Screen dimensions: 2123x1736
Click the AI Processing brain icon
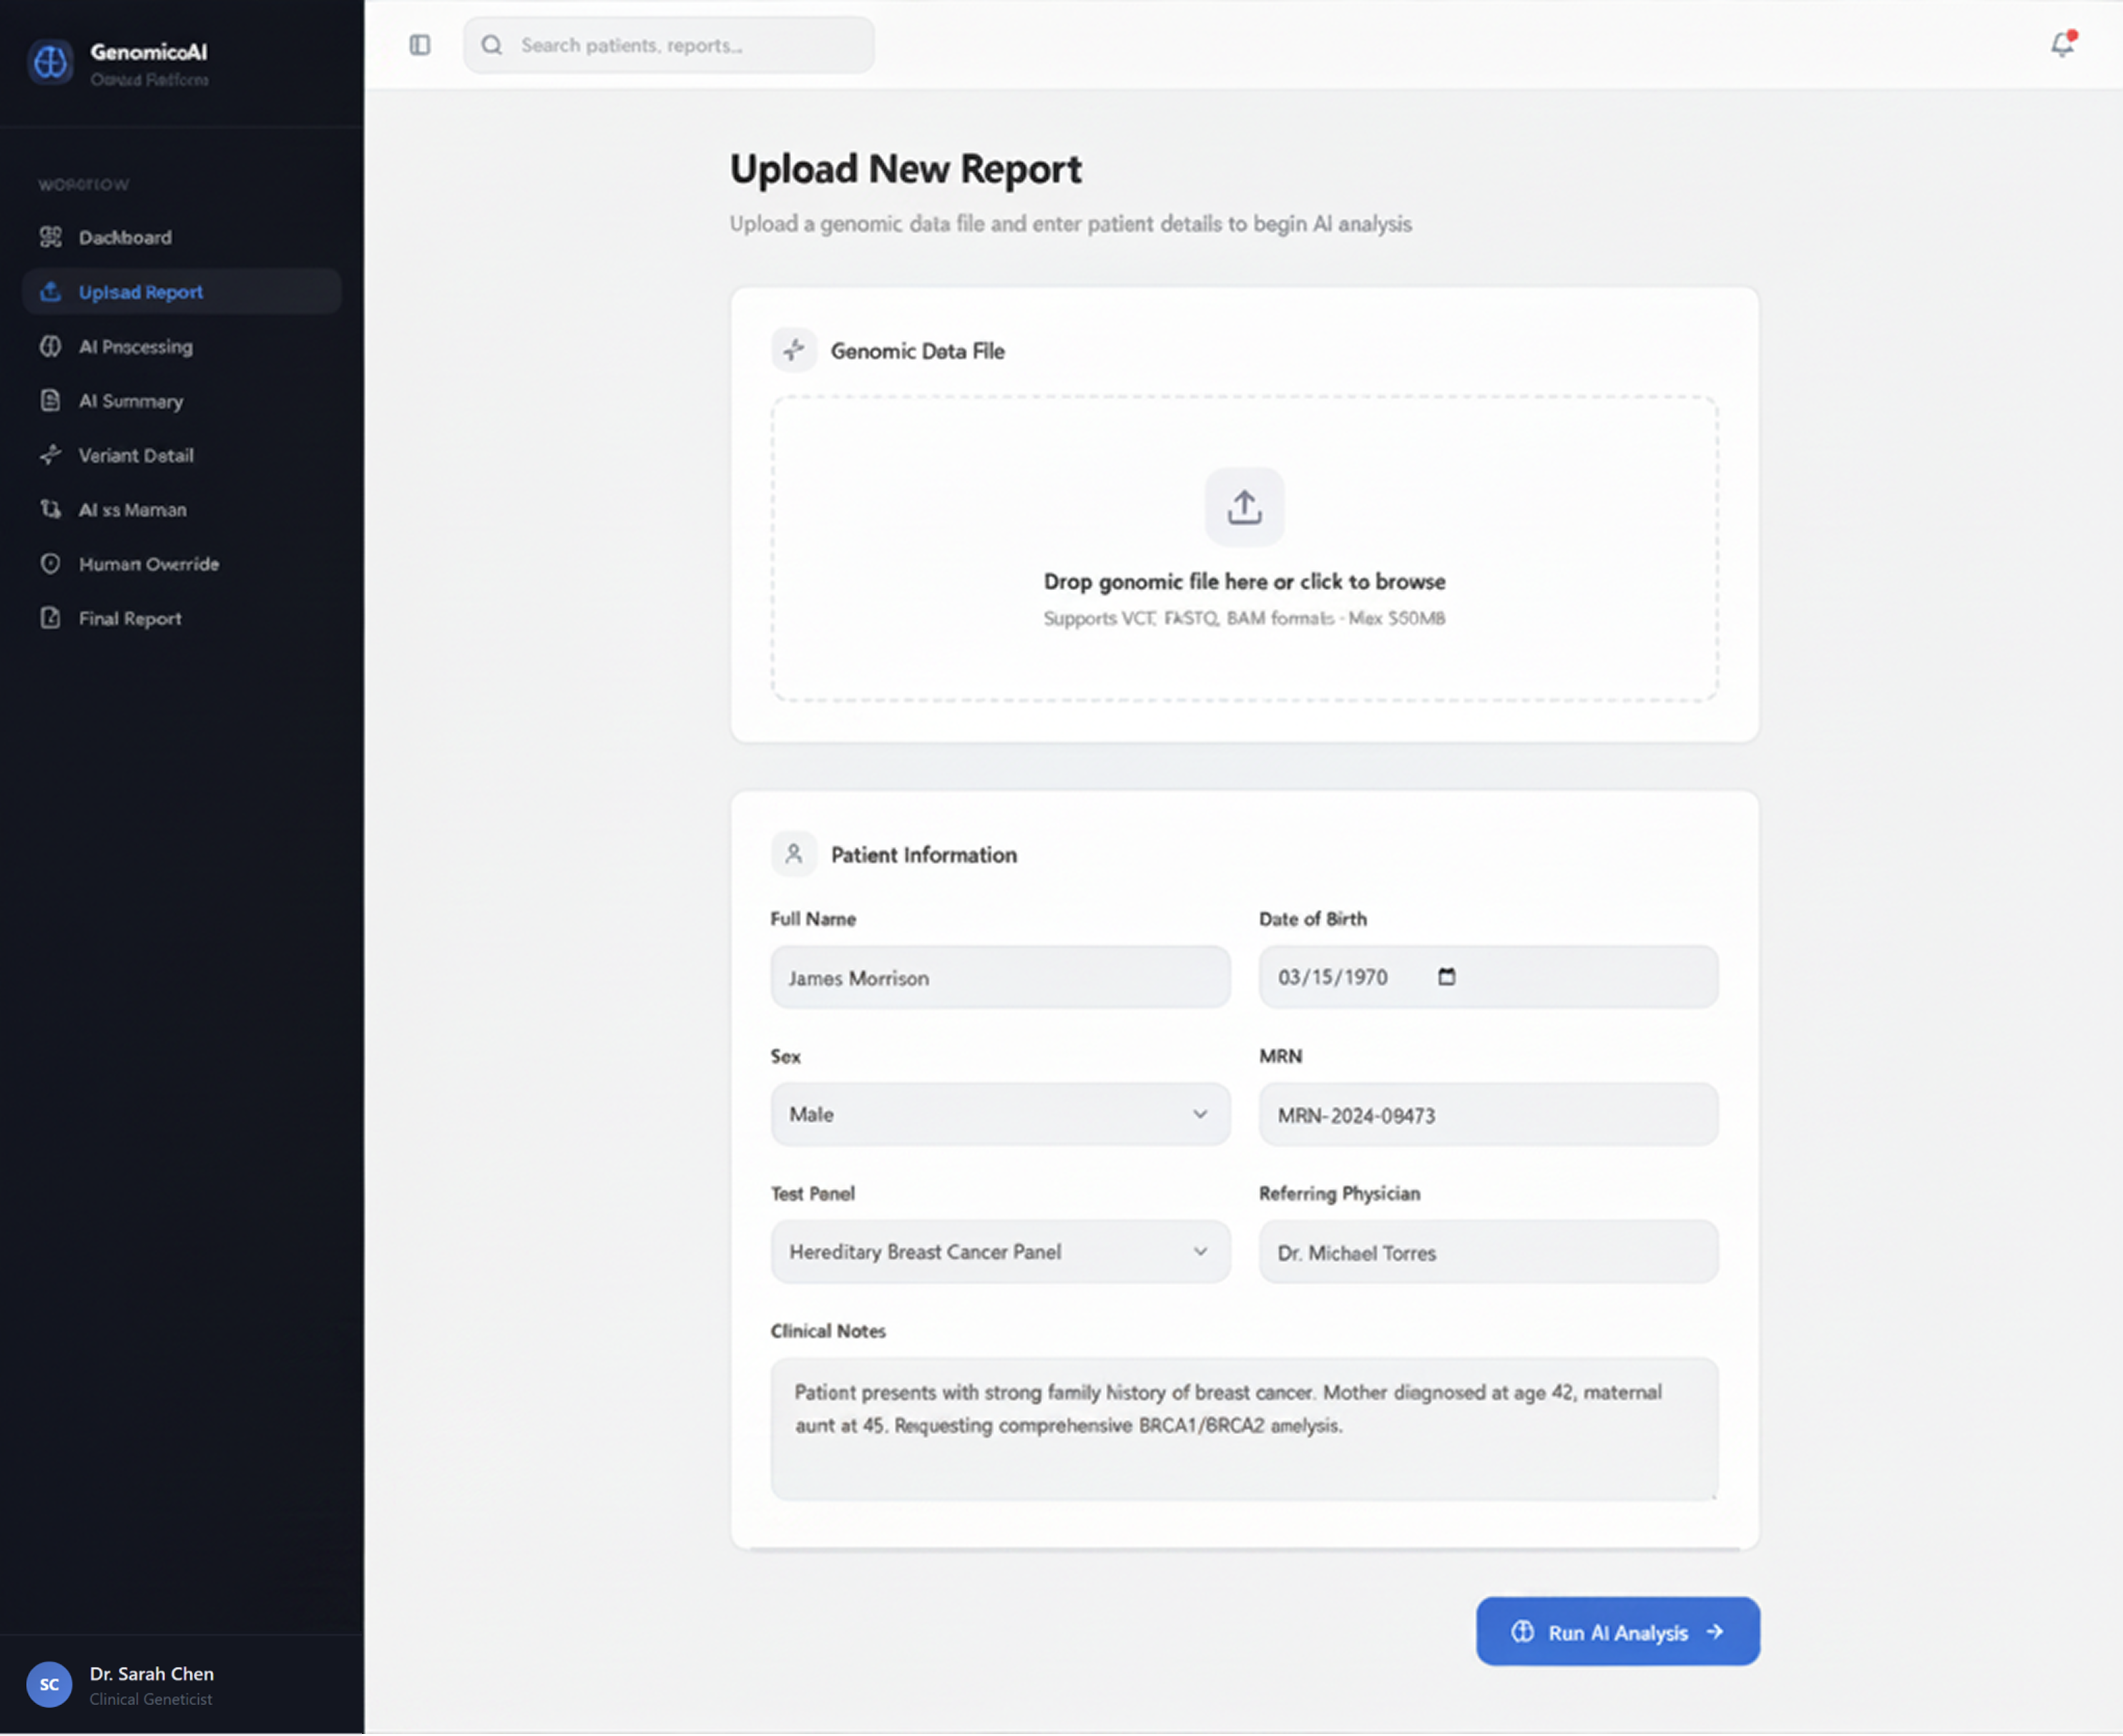51,346
